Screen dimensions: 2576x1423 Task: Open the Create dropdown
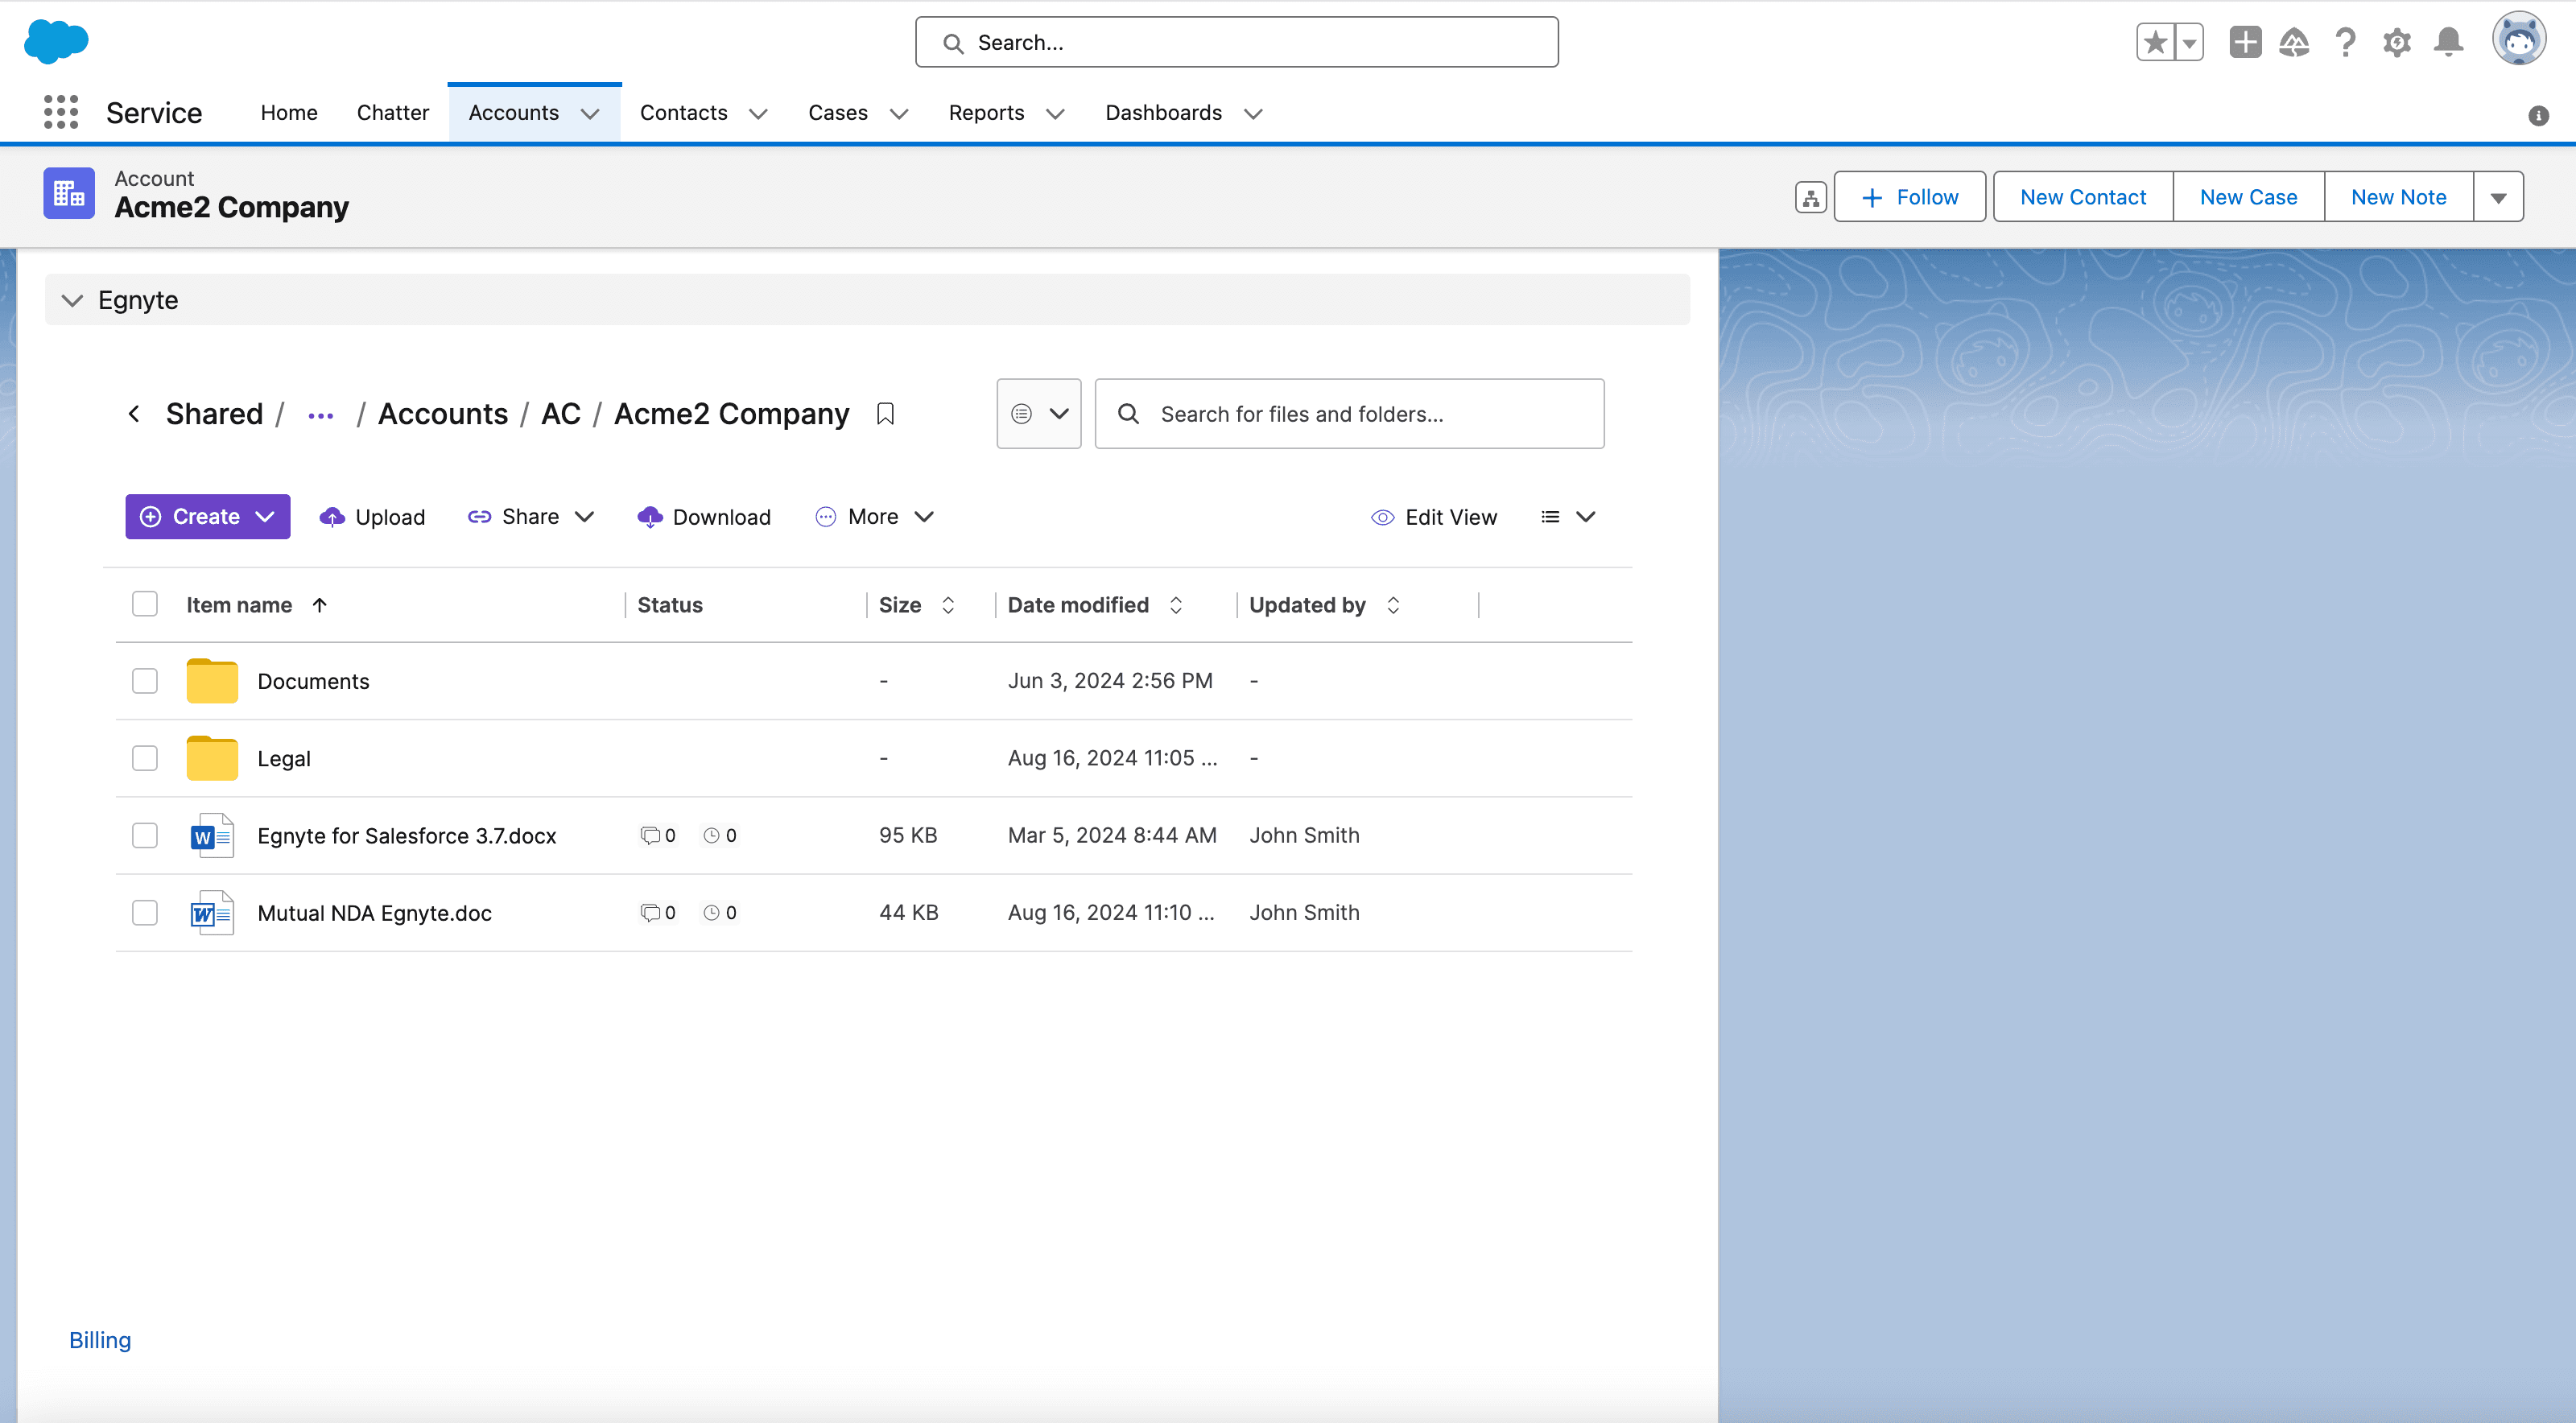(207, 517)
